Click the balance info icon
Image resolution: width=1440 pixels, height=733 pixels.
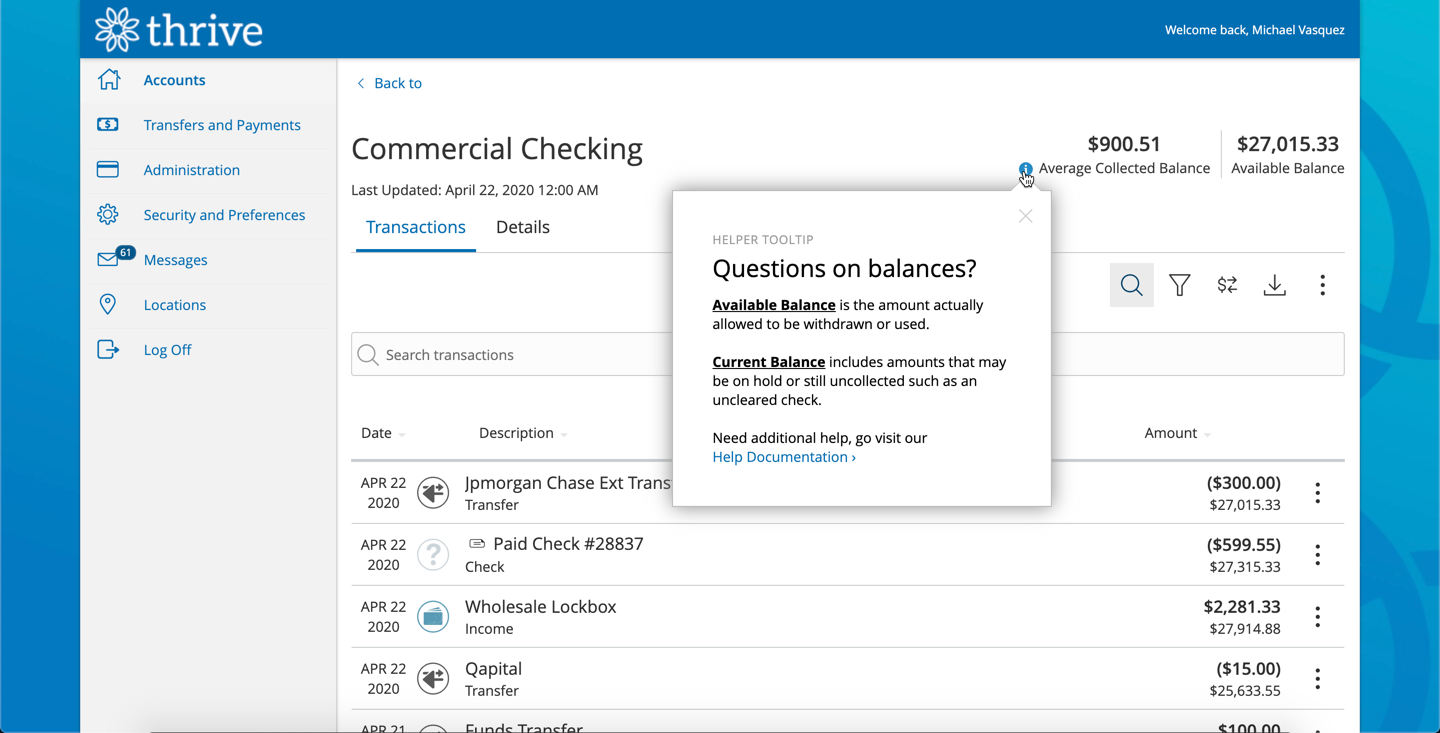tap(1025, 169)
